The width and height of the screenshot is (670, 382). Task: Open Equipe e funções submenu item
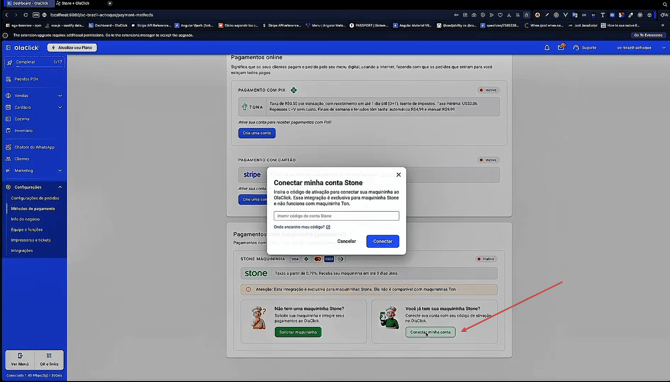tap(26, 230)
